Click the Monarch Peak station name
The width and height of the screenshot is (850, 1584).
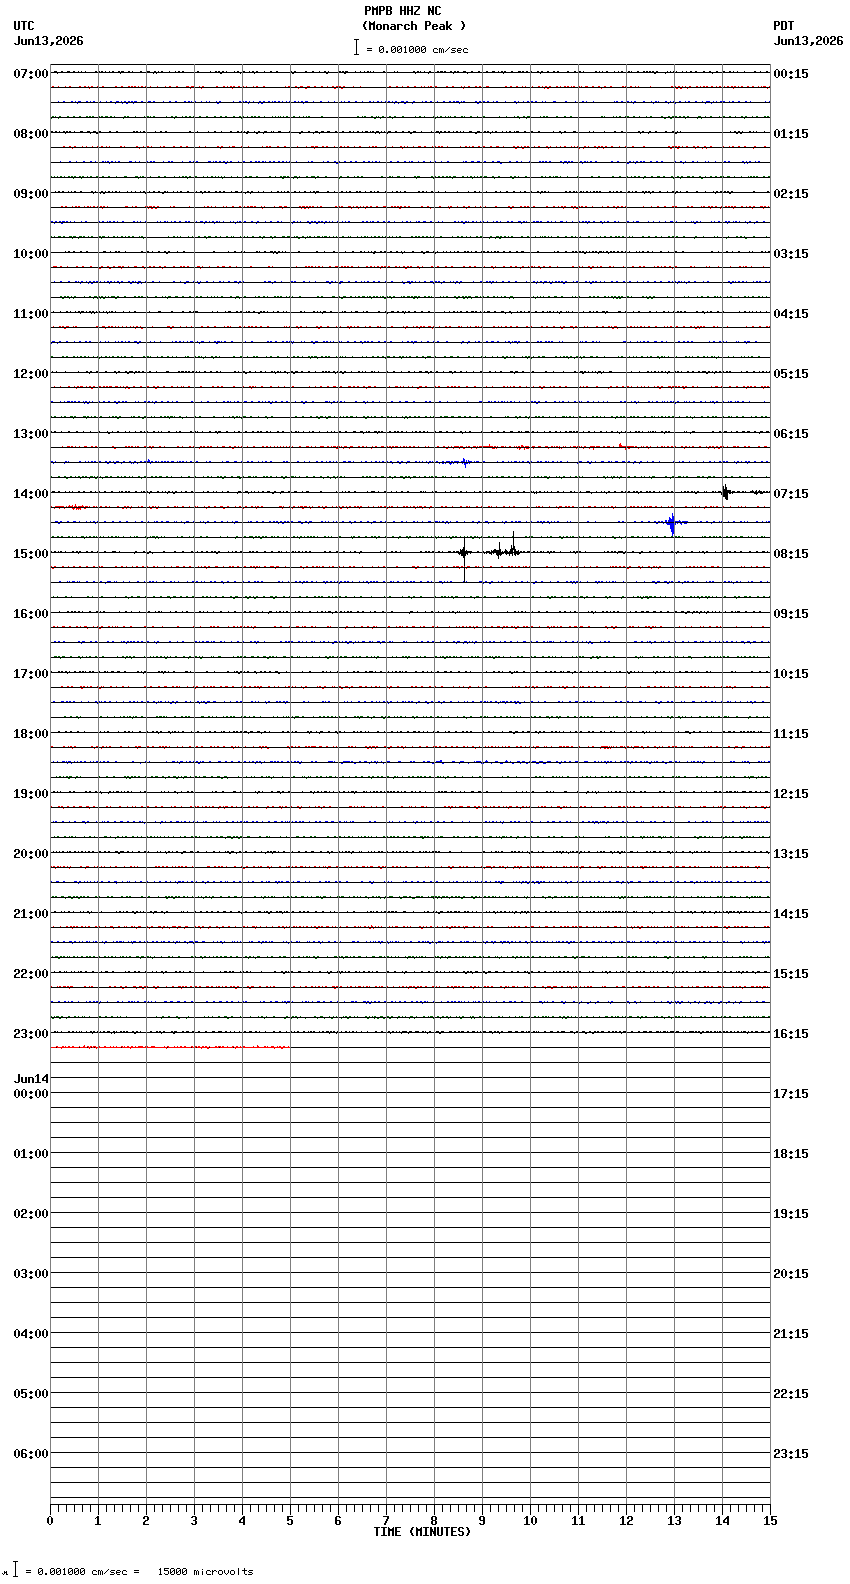[x=414, y=26]
